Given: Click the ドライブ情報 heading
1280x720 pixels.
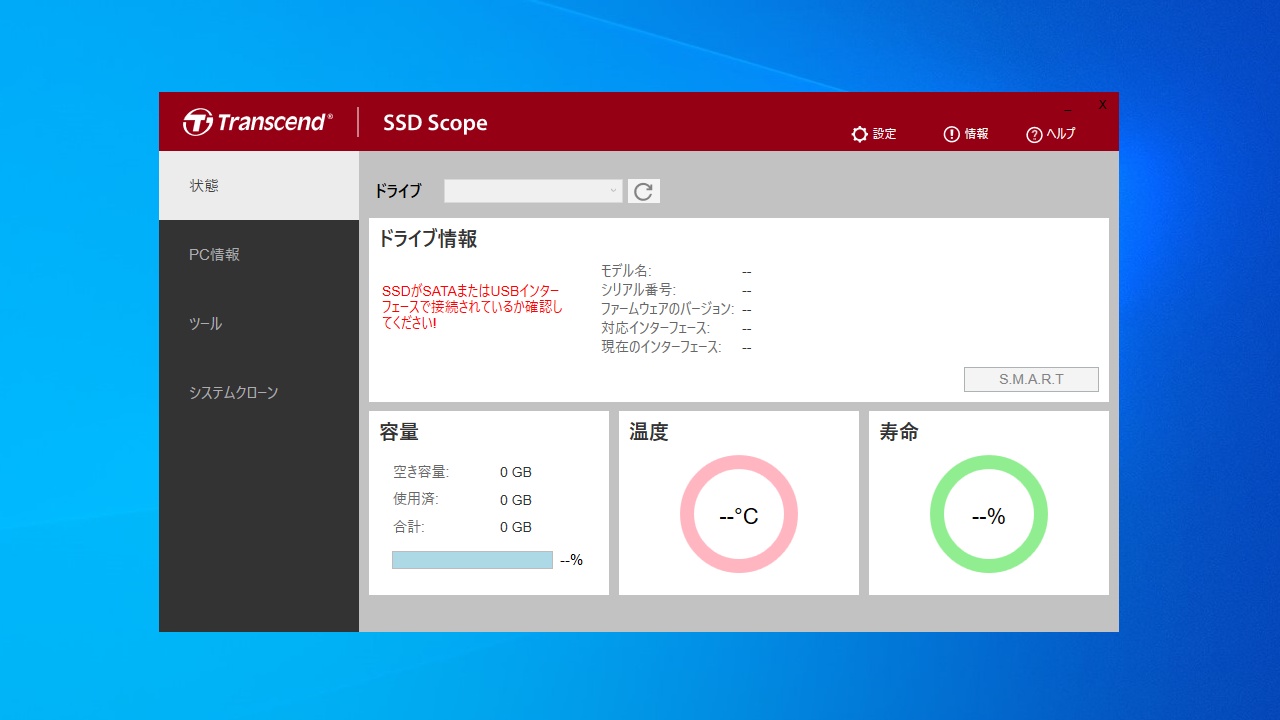Looking at the screenshot, I should pyautogui.click(x=427, y=239).
